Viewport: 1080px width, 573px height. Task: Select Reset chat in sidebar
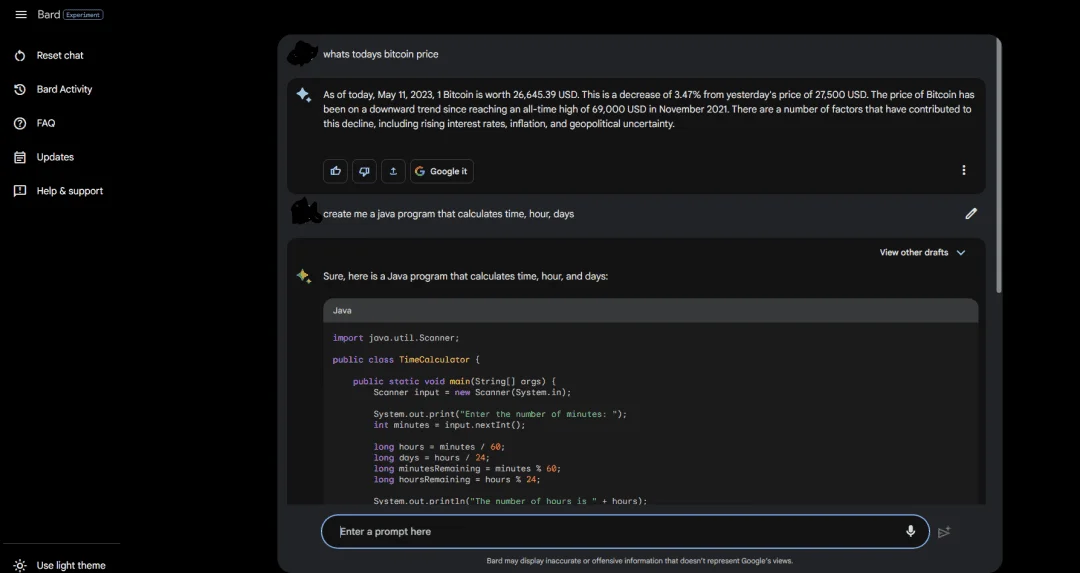[x=60, y=56]
